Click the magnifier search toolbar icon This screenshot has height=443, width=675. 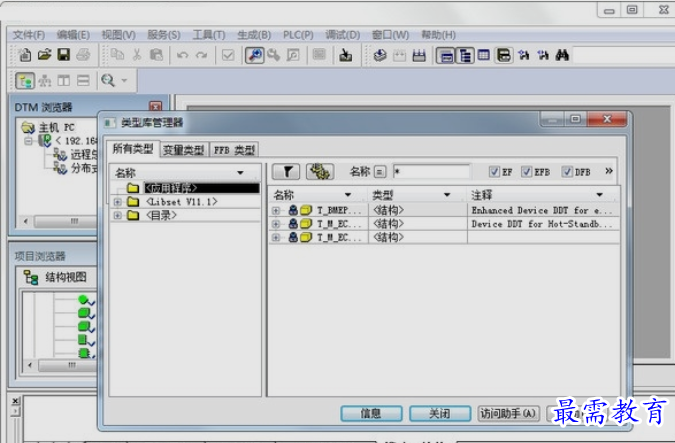point(254,55)
